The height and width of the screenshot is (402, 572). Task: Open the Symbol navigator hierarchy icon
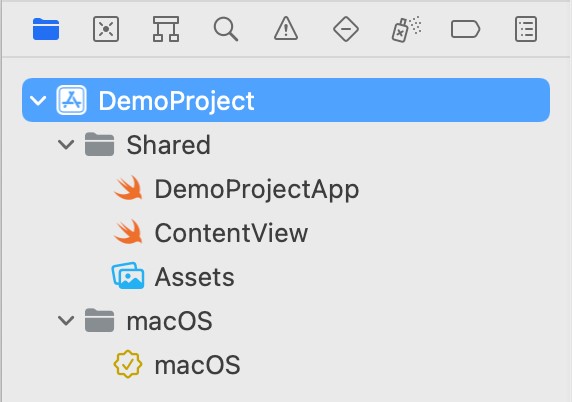coord(166,29)
